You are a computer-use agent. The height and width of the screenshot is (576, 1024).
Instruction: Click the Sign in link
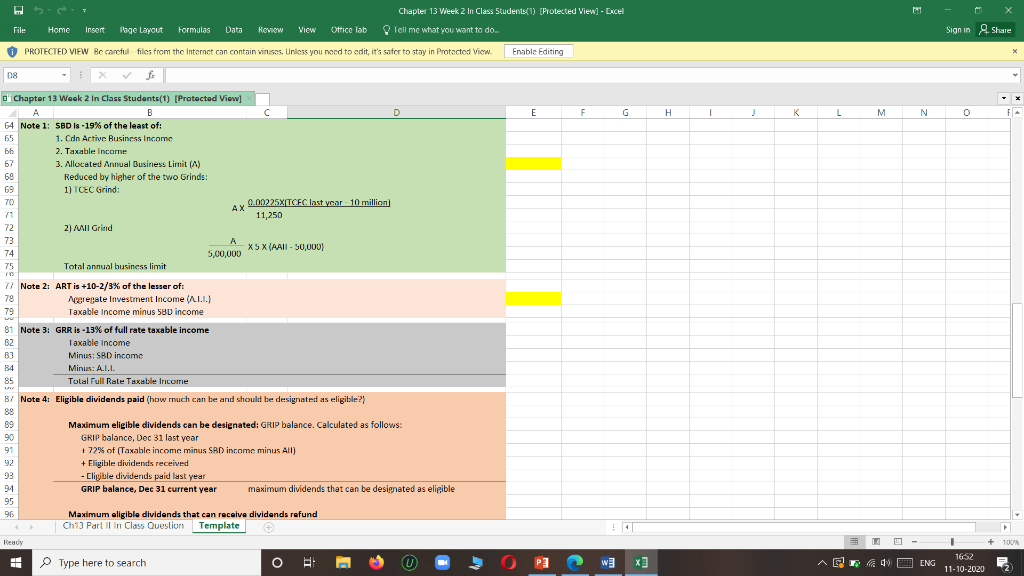point(958,30)
